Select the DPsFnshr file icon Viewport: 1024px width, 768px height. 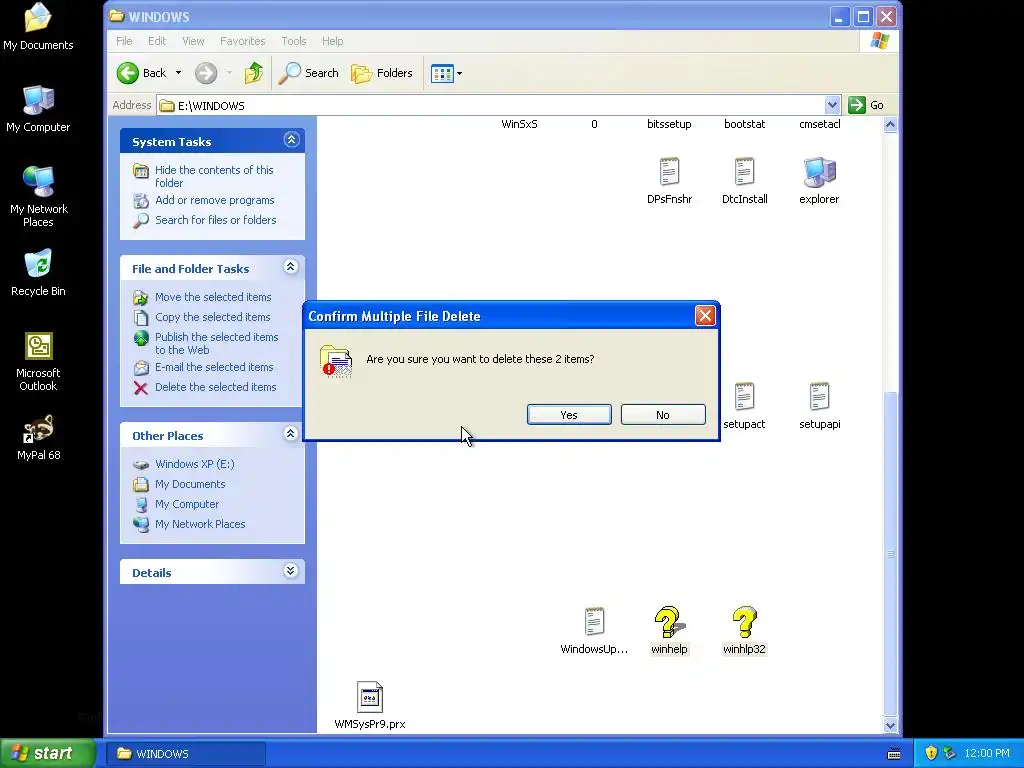point(669,172)
